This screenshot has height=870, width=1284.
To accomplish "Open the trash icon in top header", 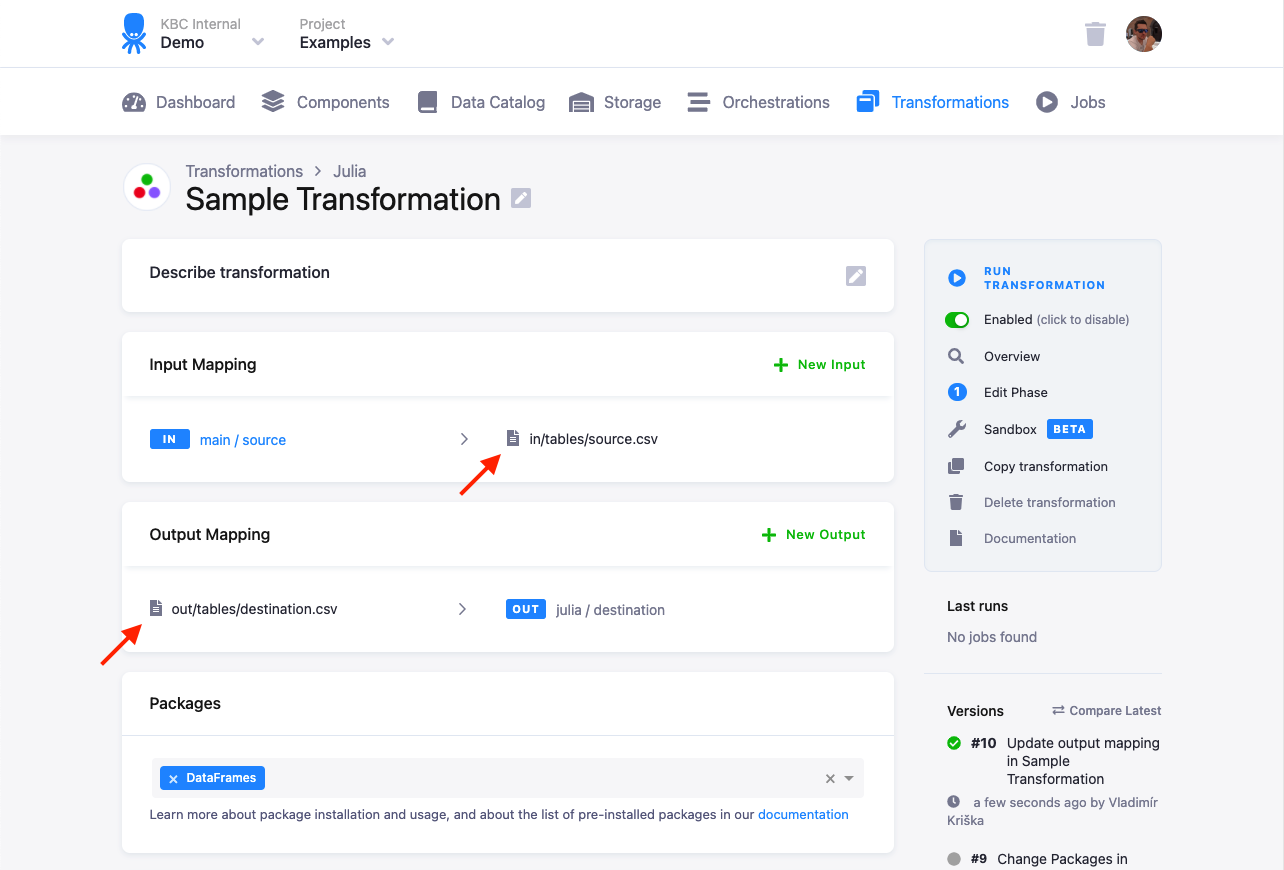I will click(x=1096, y=34).
